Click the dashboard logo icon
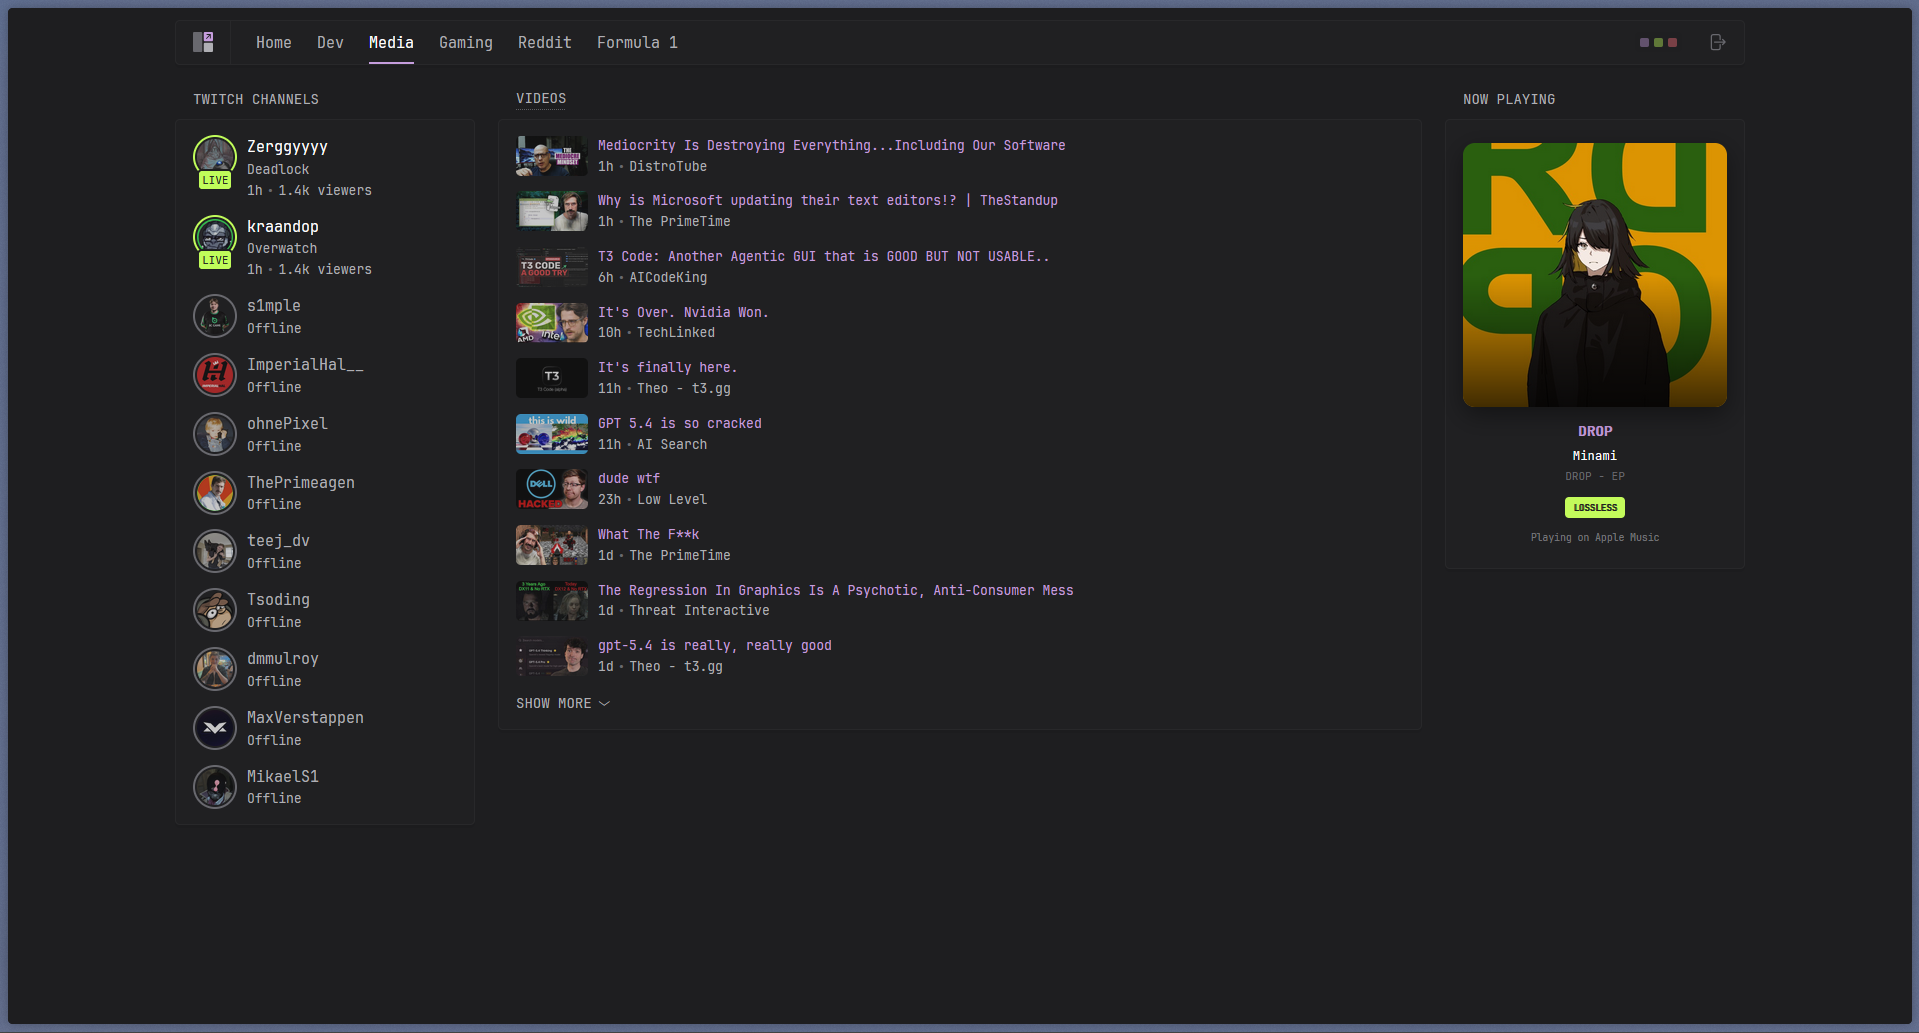The width and height of the screenshot is (1919, 1033). point(203,42)
